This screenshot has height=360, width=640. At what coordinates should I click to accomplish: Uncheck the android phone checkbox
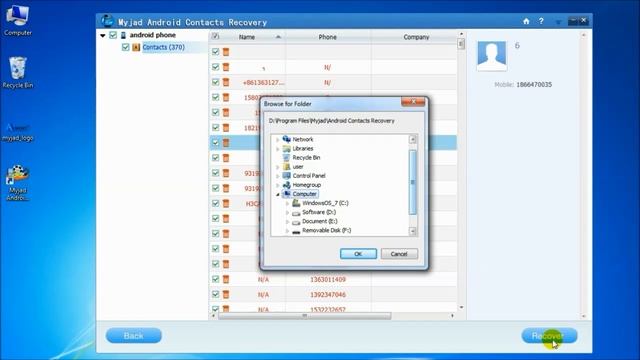point(113,35)
